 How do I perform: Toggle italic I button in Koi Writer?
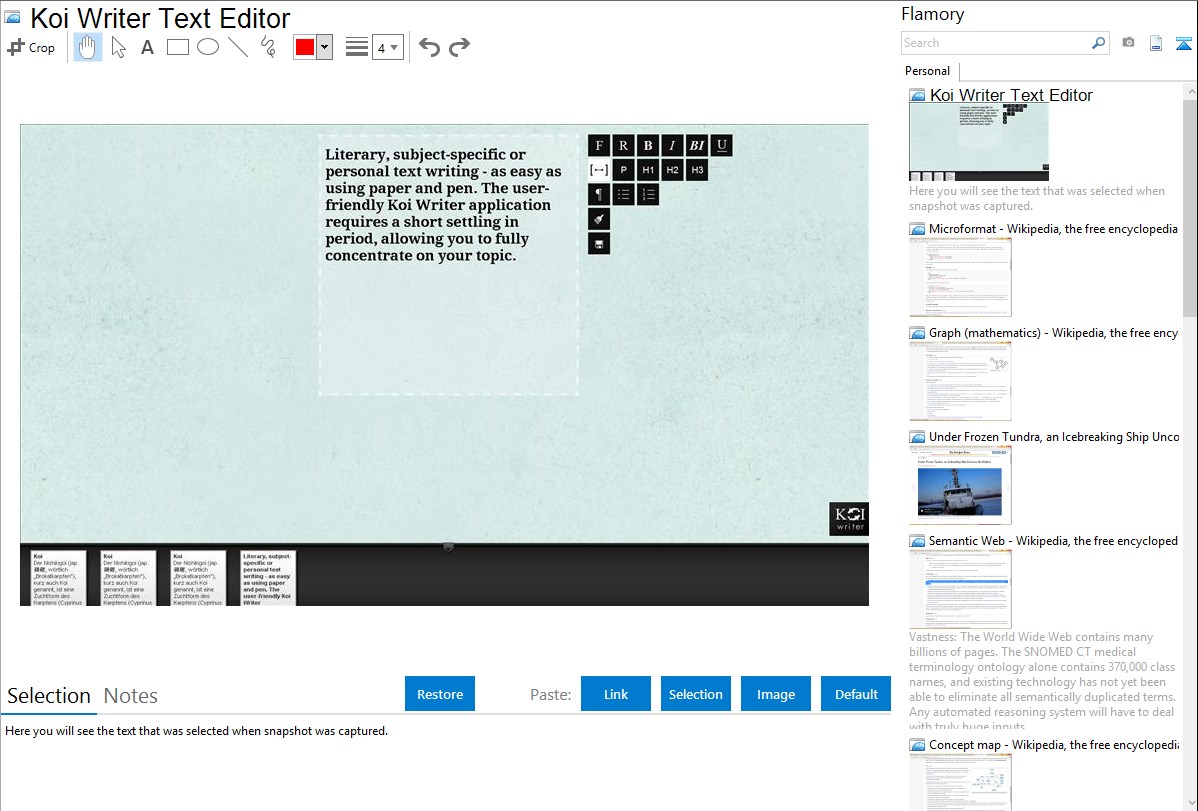(672, 145)
